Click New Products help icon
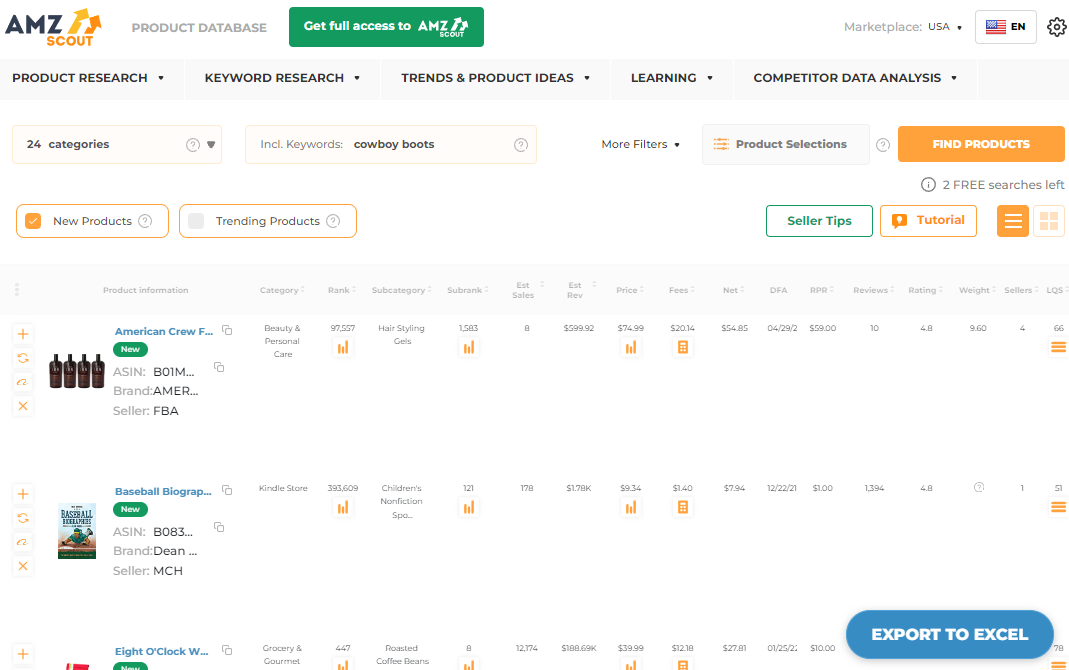Viewport: 1069px width, 670px height. 145,221
